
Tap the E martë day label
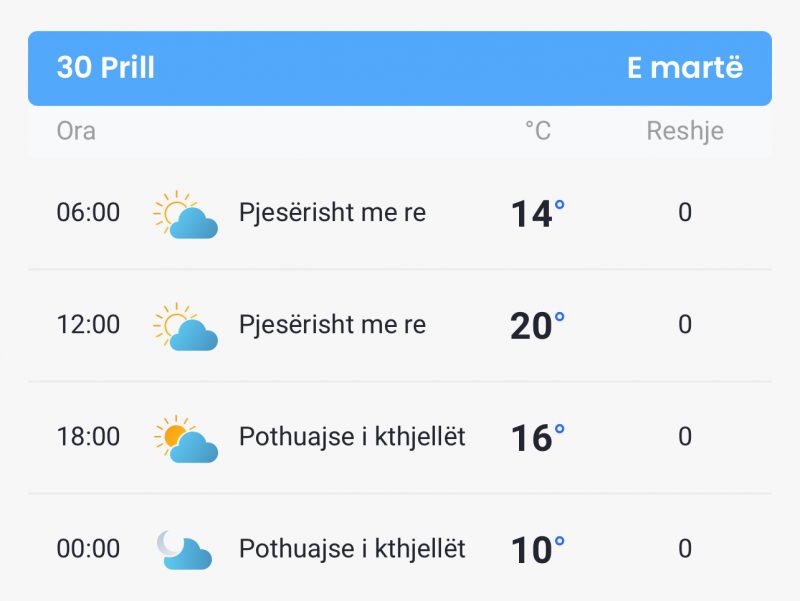(685, 67)
